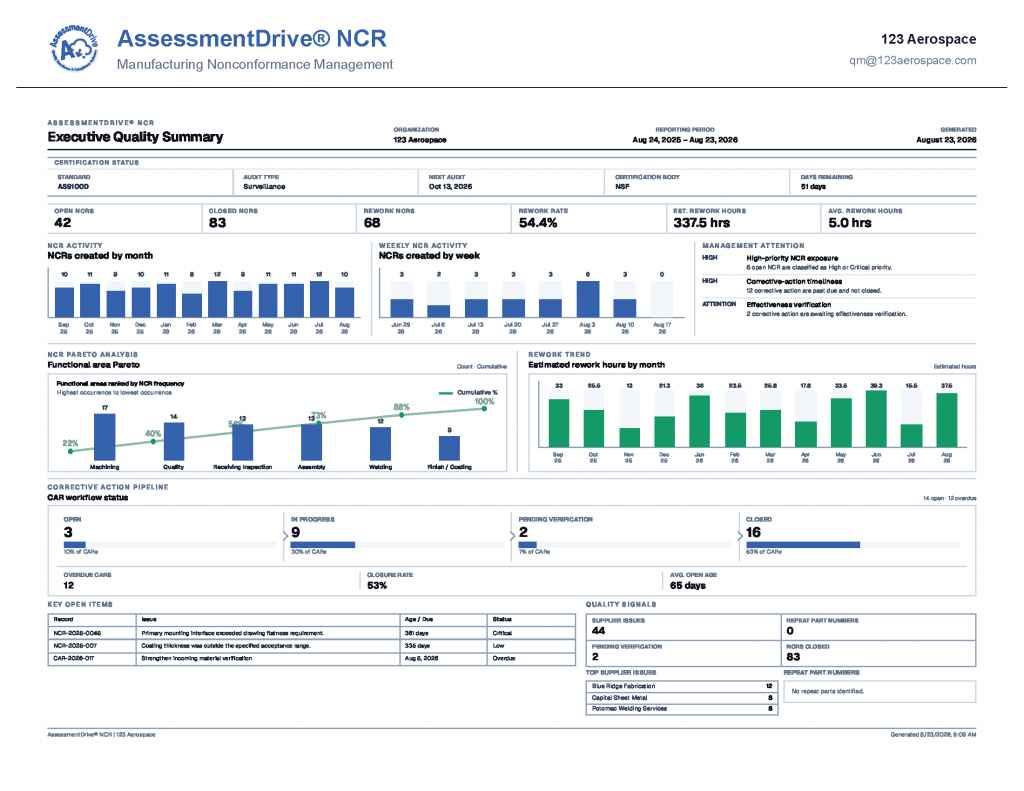Screen dimensions: 1024x791
Task: Click the High-priority NCR exposure item
Action: coord(839,263)
